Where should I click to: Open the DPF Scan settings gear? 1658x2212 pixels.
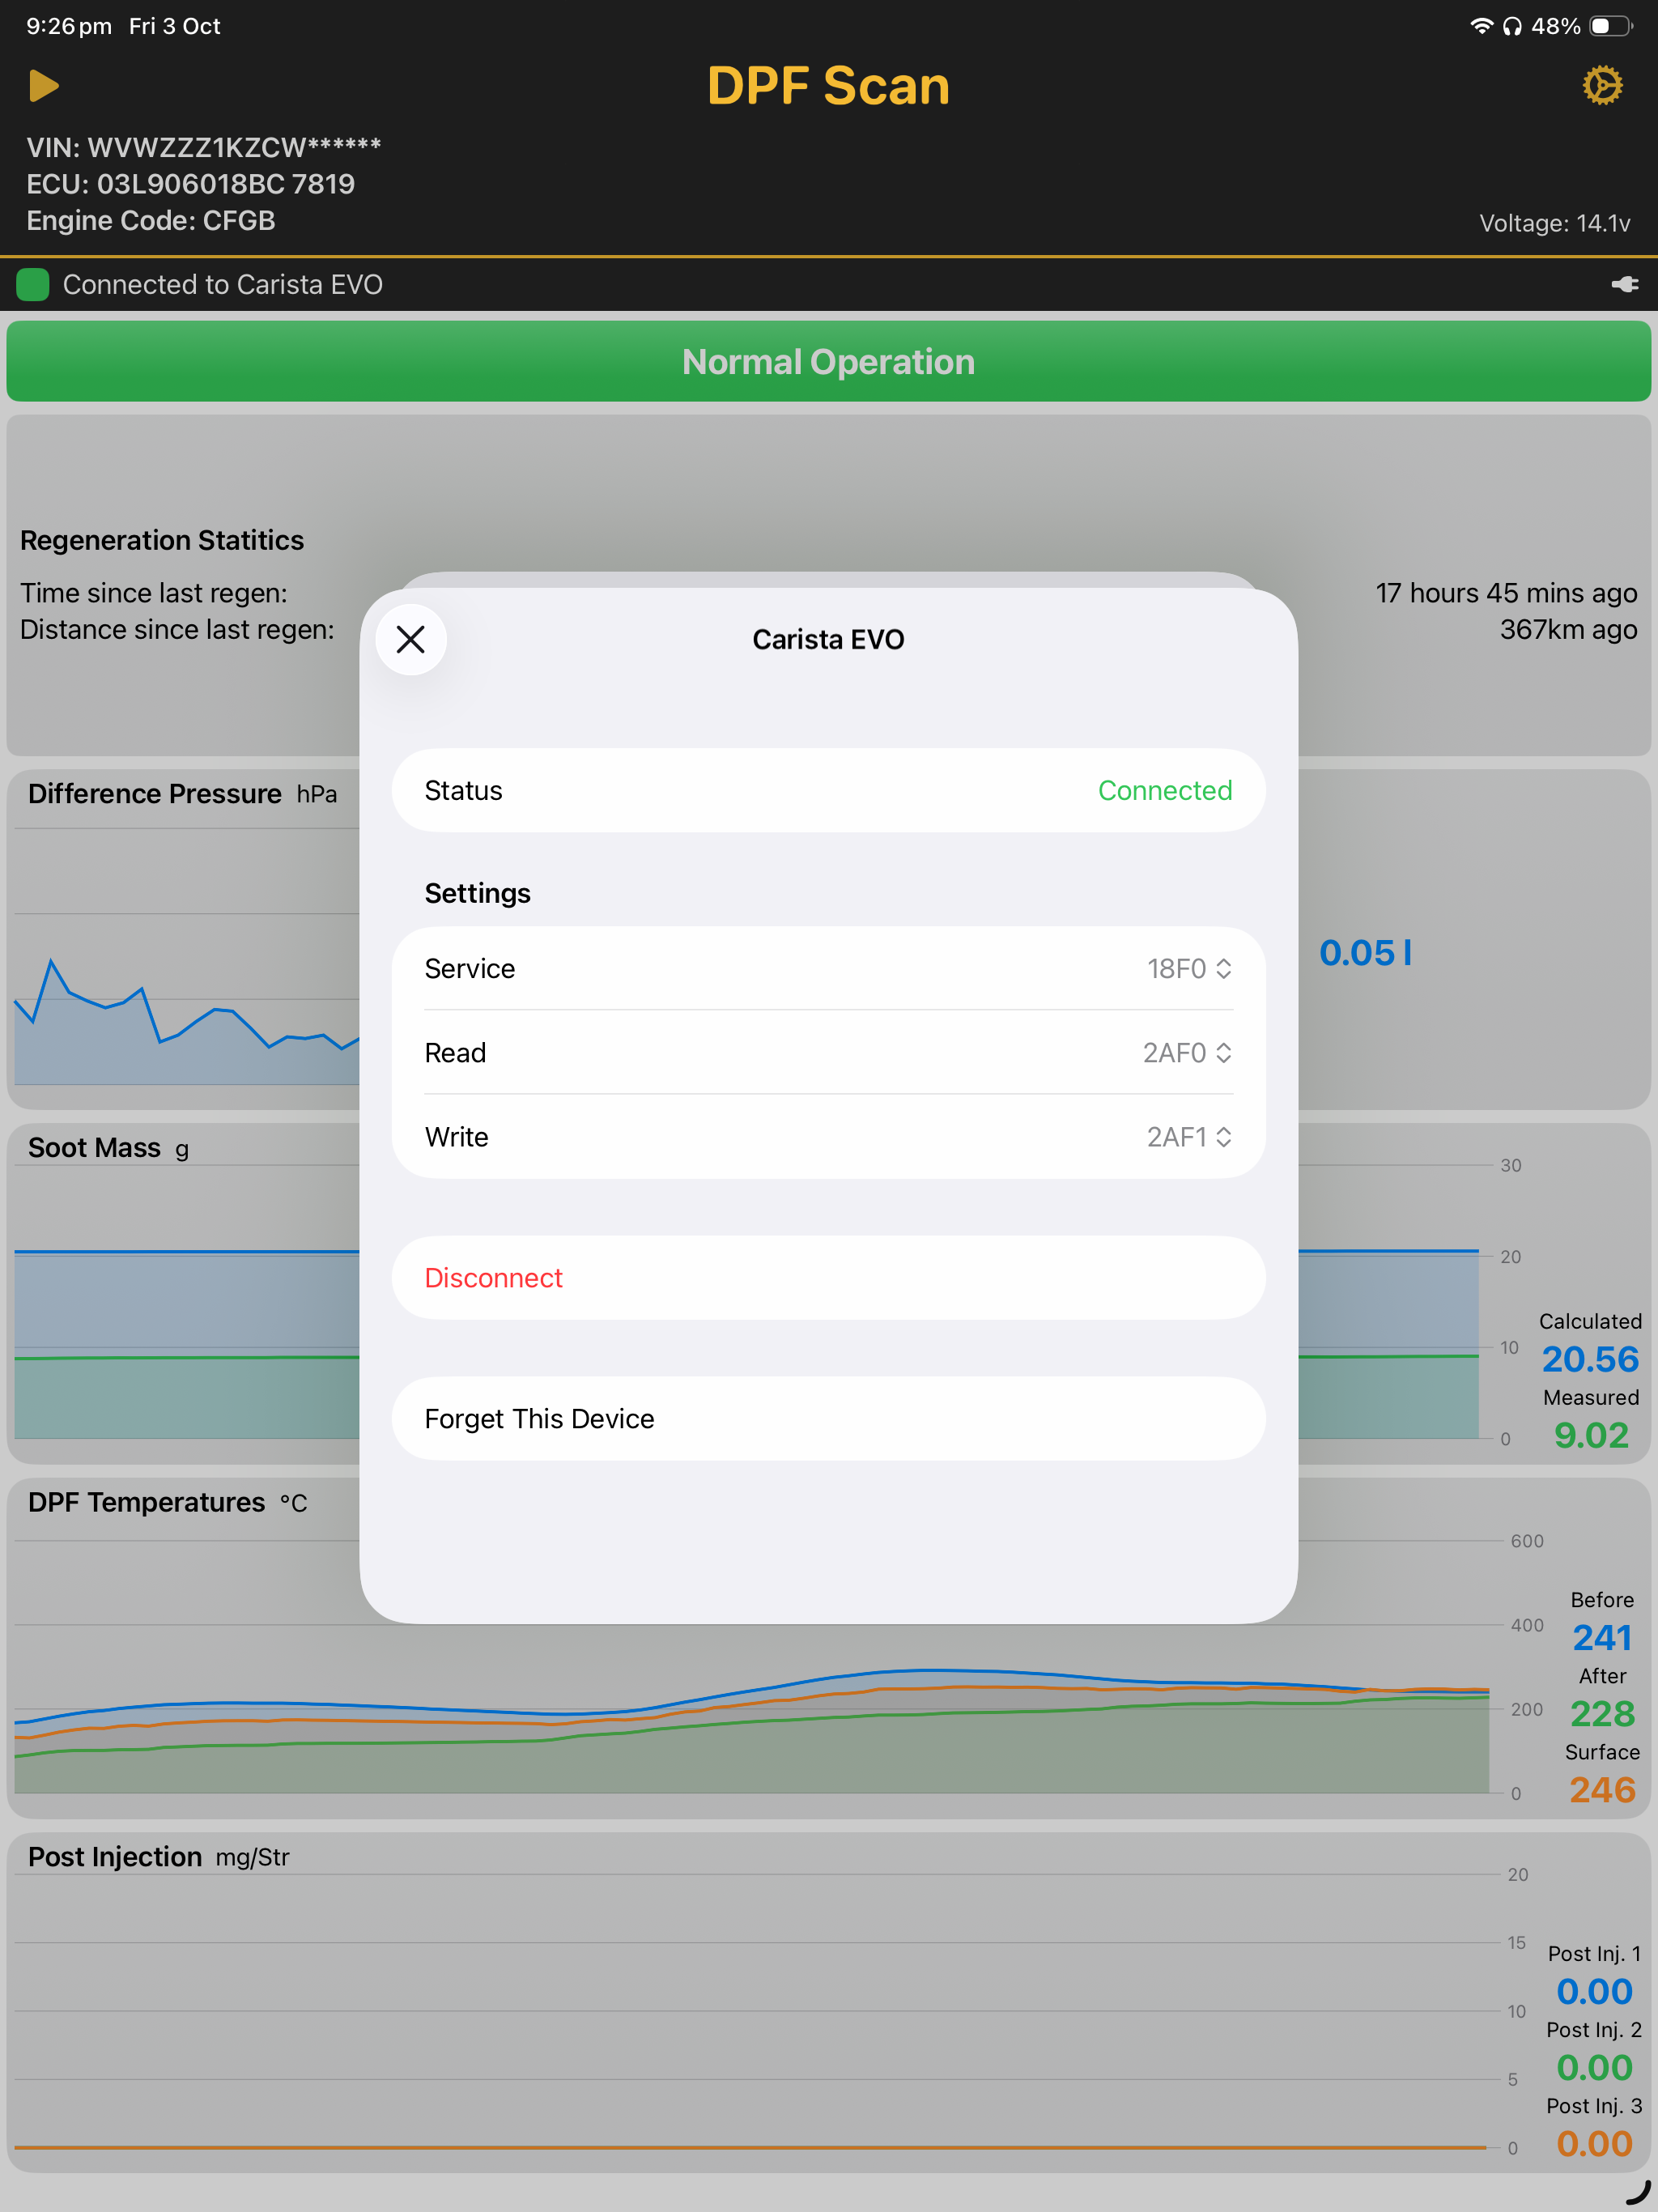click(x=1602, y=86)
